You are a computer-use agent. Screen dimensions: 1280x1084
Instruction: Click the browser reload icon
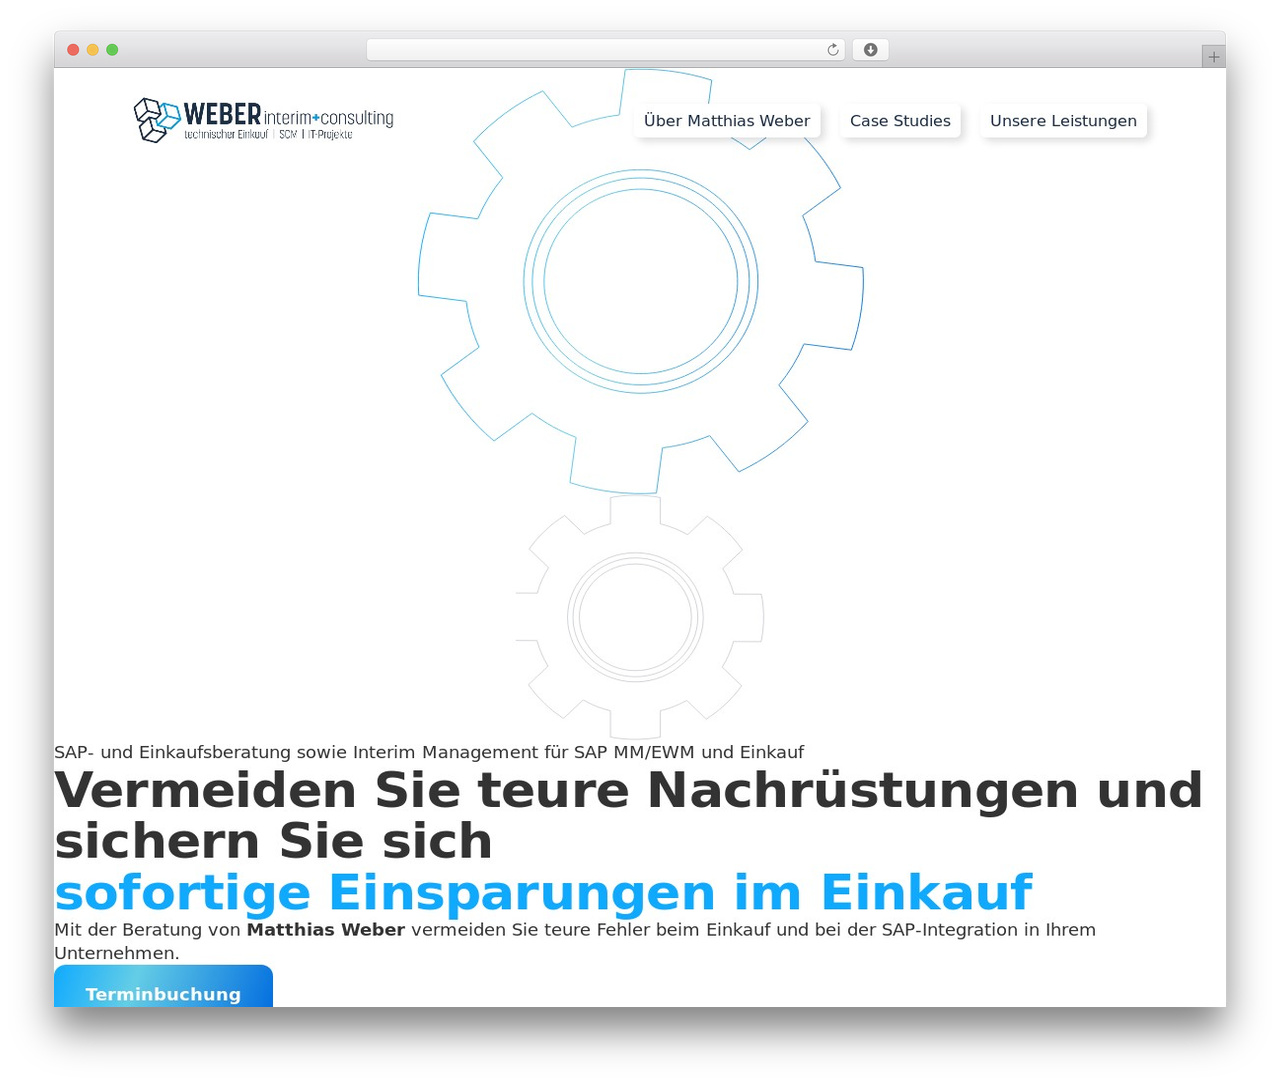[833, 50]
